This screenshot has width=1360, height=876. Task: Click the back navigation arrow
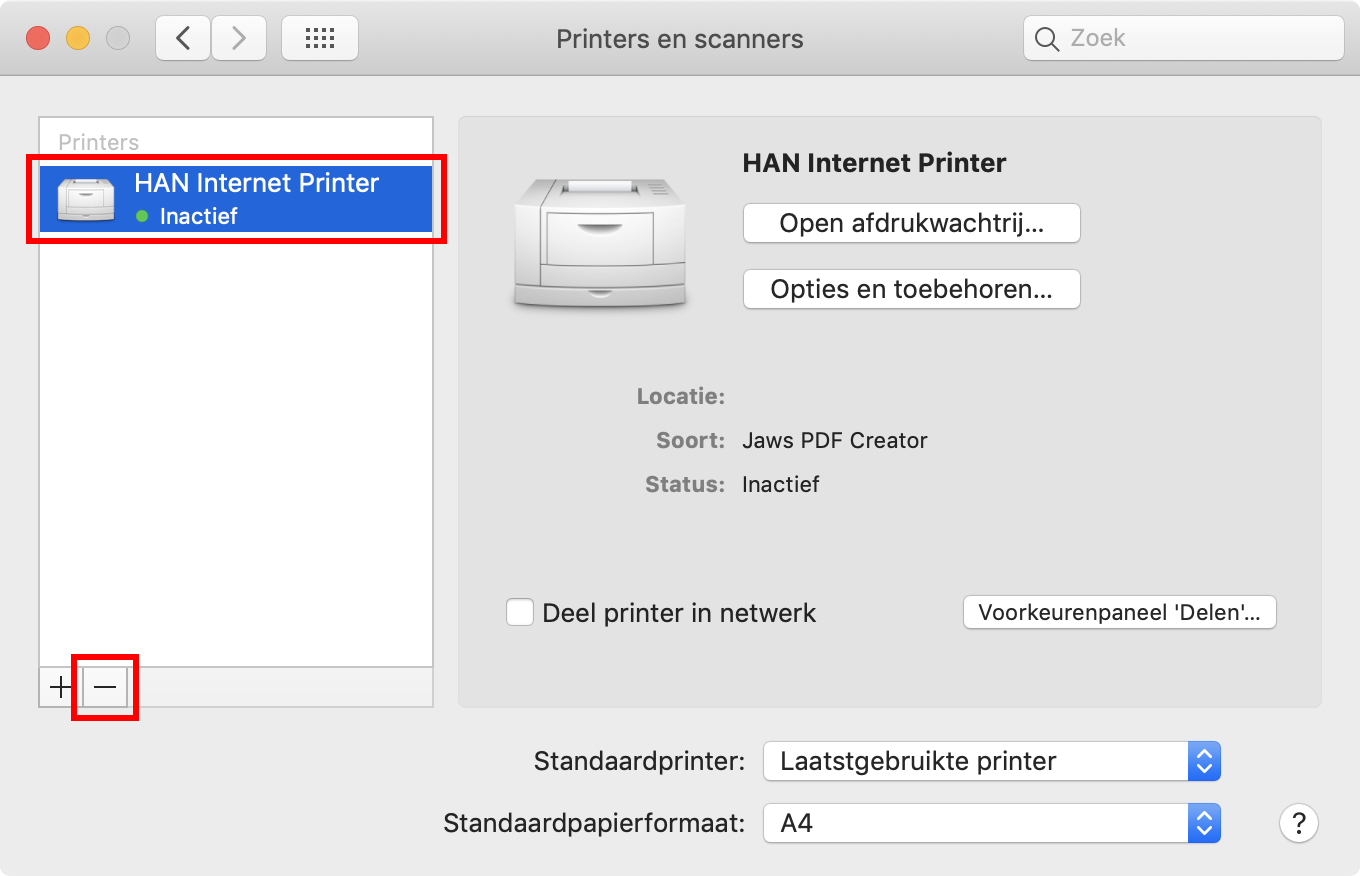point(182,37)
